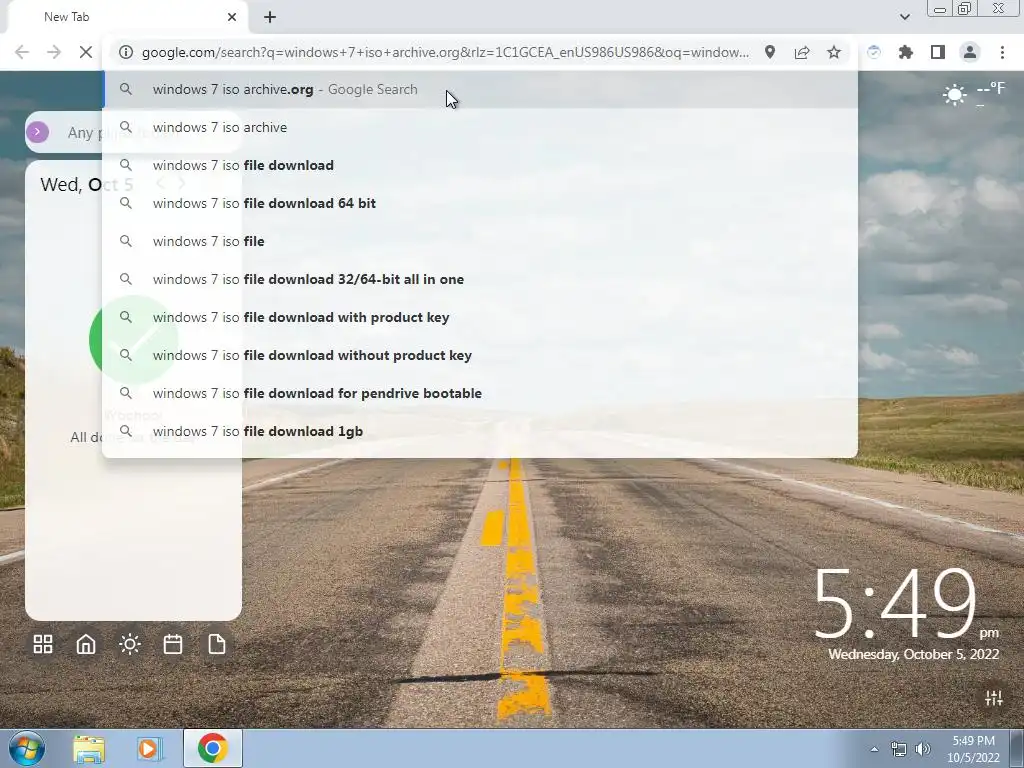Choose suggestion 'windows 7 iso archive'
This screenshot has width=1024, height=768.
(x=480, y=127)
